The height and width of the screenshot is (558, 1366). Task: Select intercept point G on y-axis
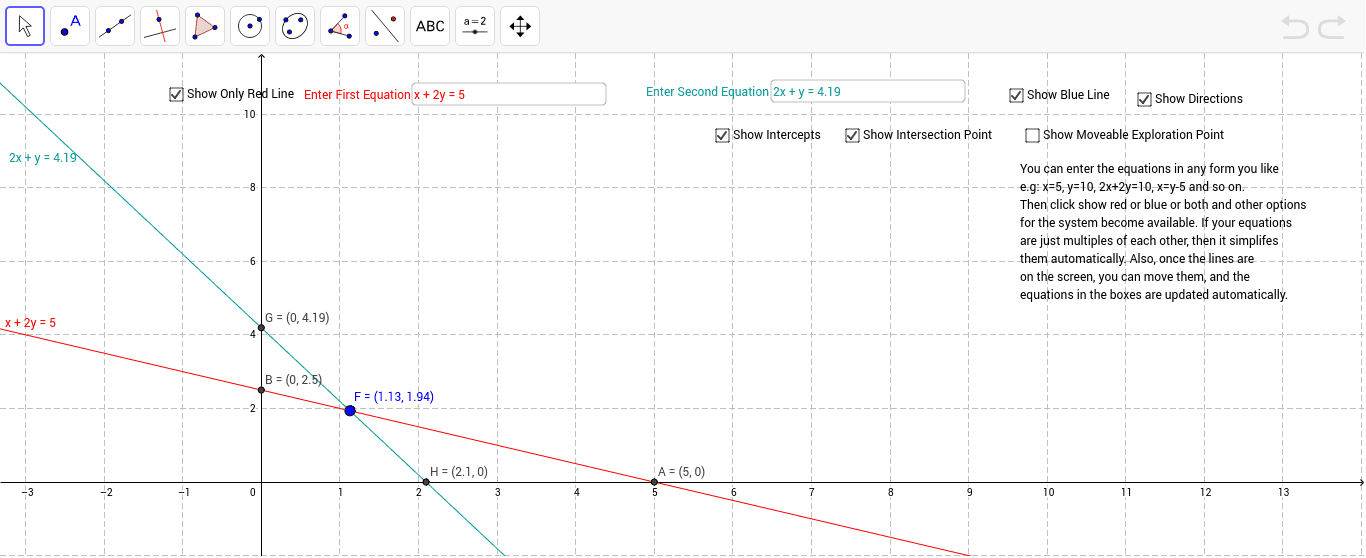pyautogui.click(x=261, y=328)
